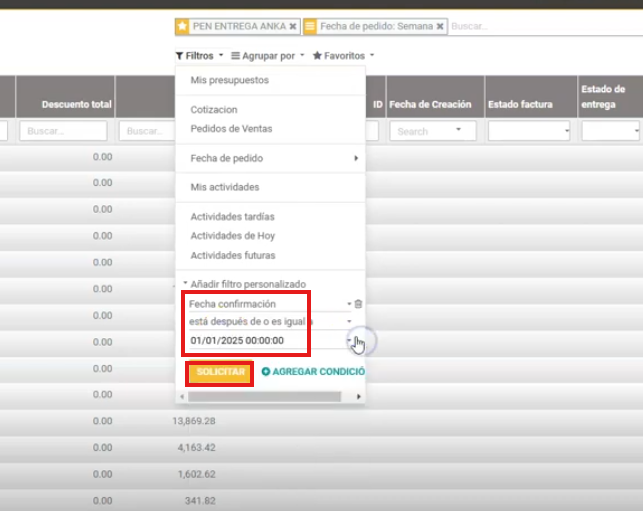
Task: Click the date value field 01/01/2025 00:00:00
Action: (269, 340)
